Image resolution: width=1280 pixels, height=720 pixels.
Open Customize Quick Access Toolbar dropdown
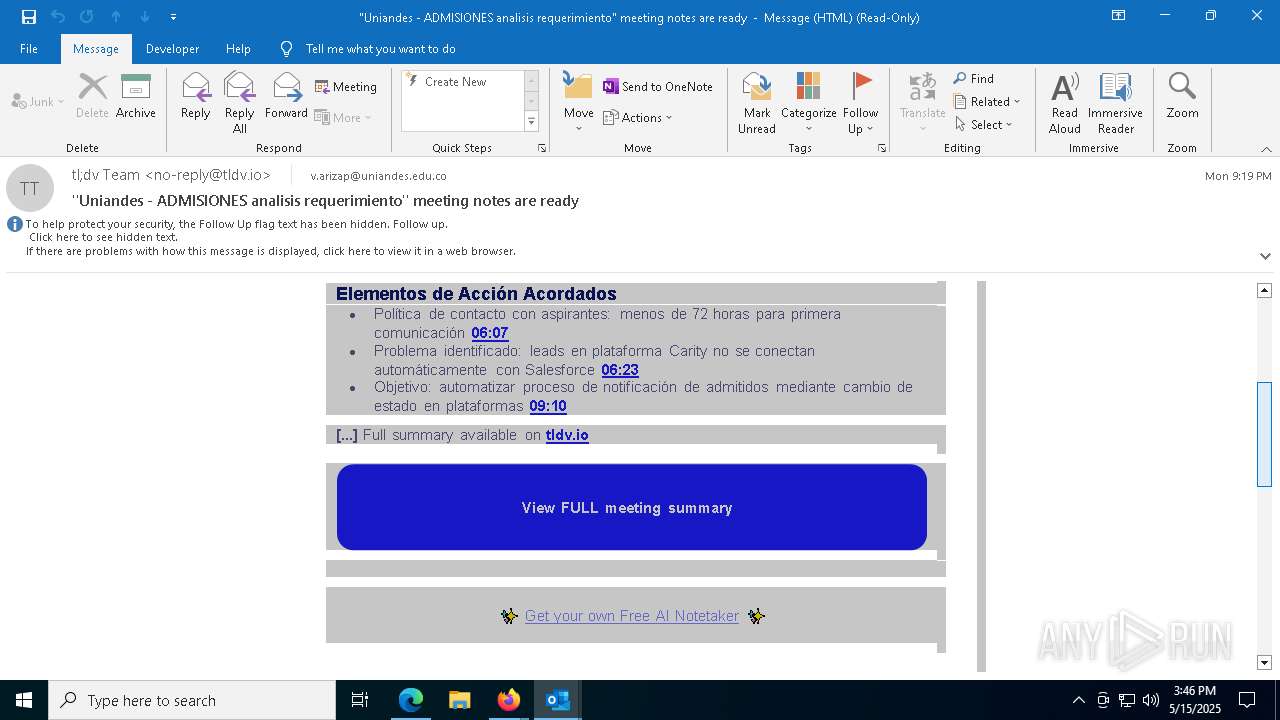click(173, 17)
